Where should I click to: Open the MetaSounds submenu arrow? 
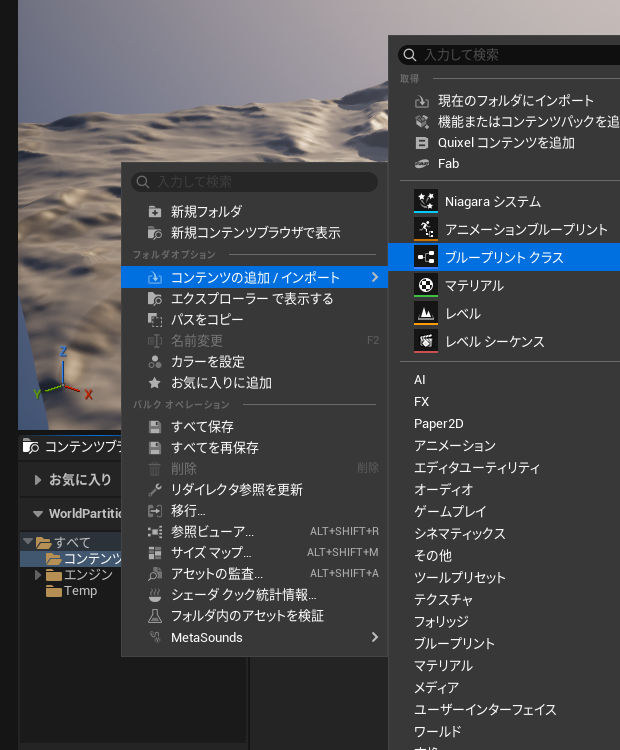(375, 637)
